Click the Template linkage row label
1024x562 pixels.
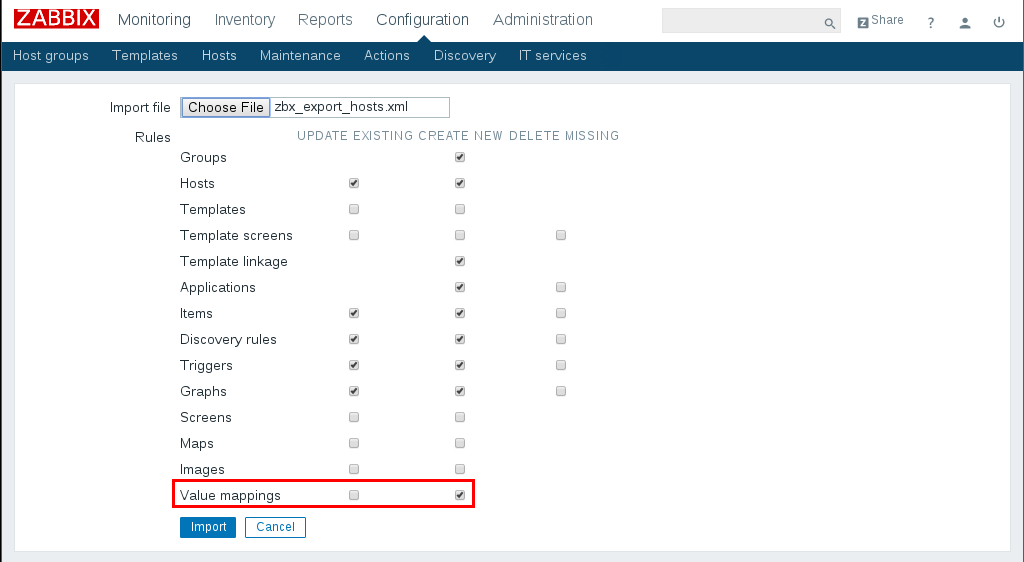pos(234,261)
